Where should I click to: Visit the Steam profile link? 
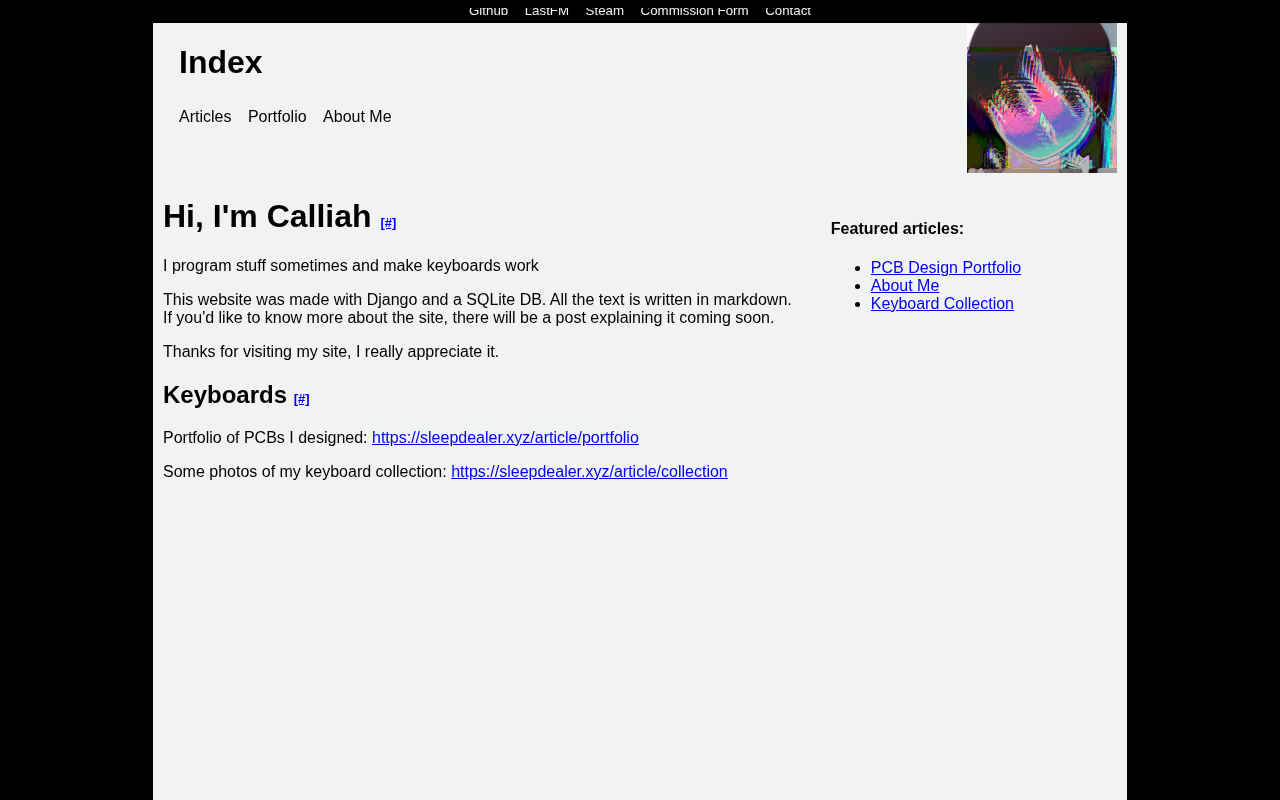click(x=605, y=10)
